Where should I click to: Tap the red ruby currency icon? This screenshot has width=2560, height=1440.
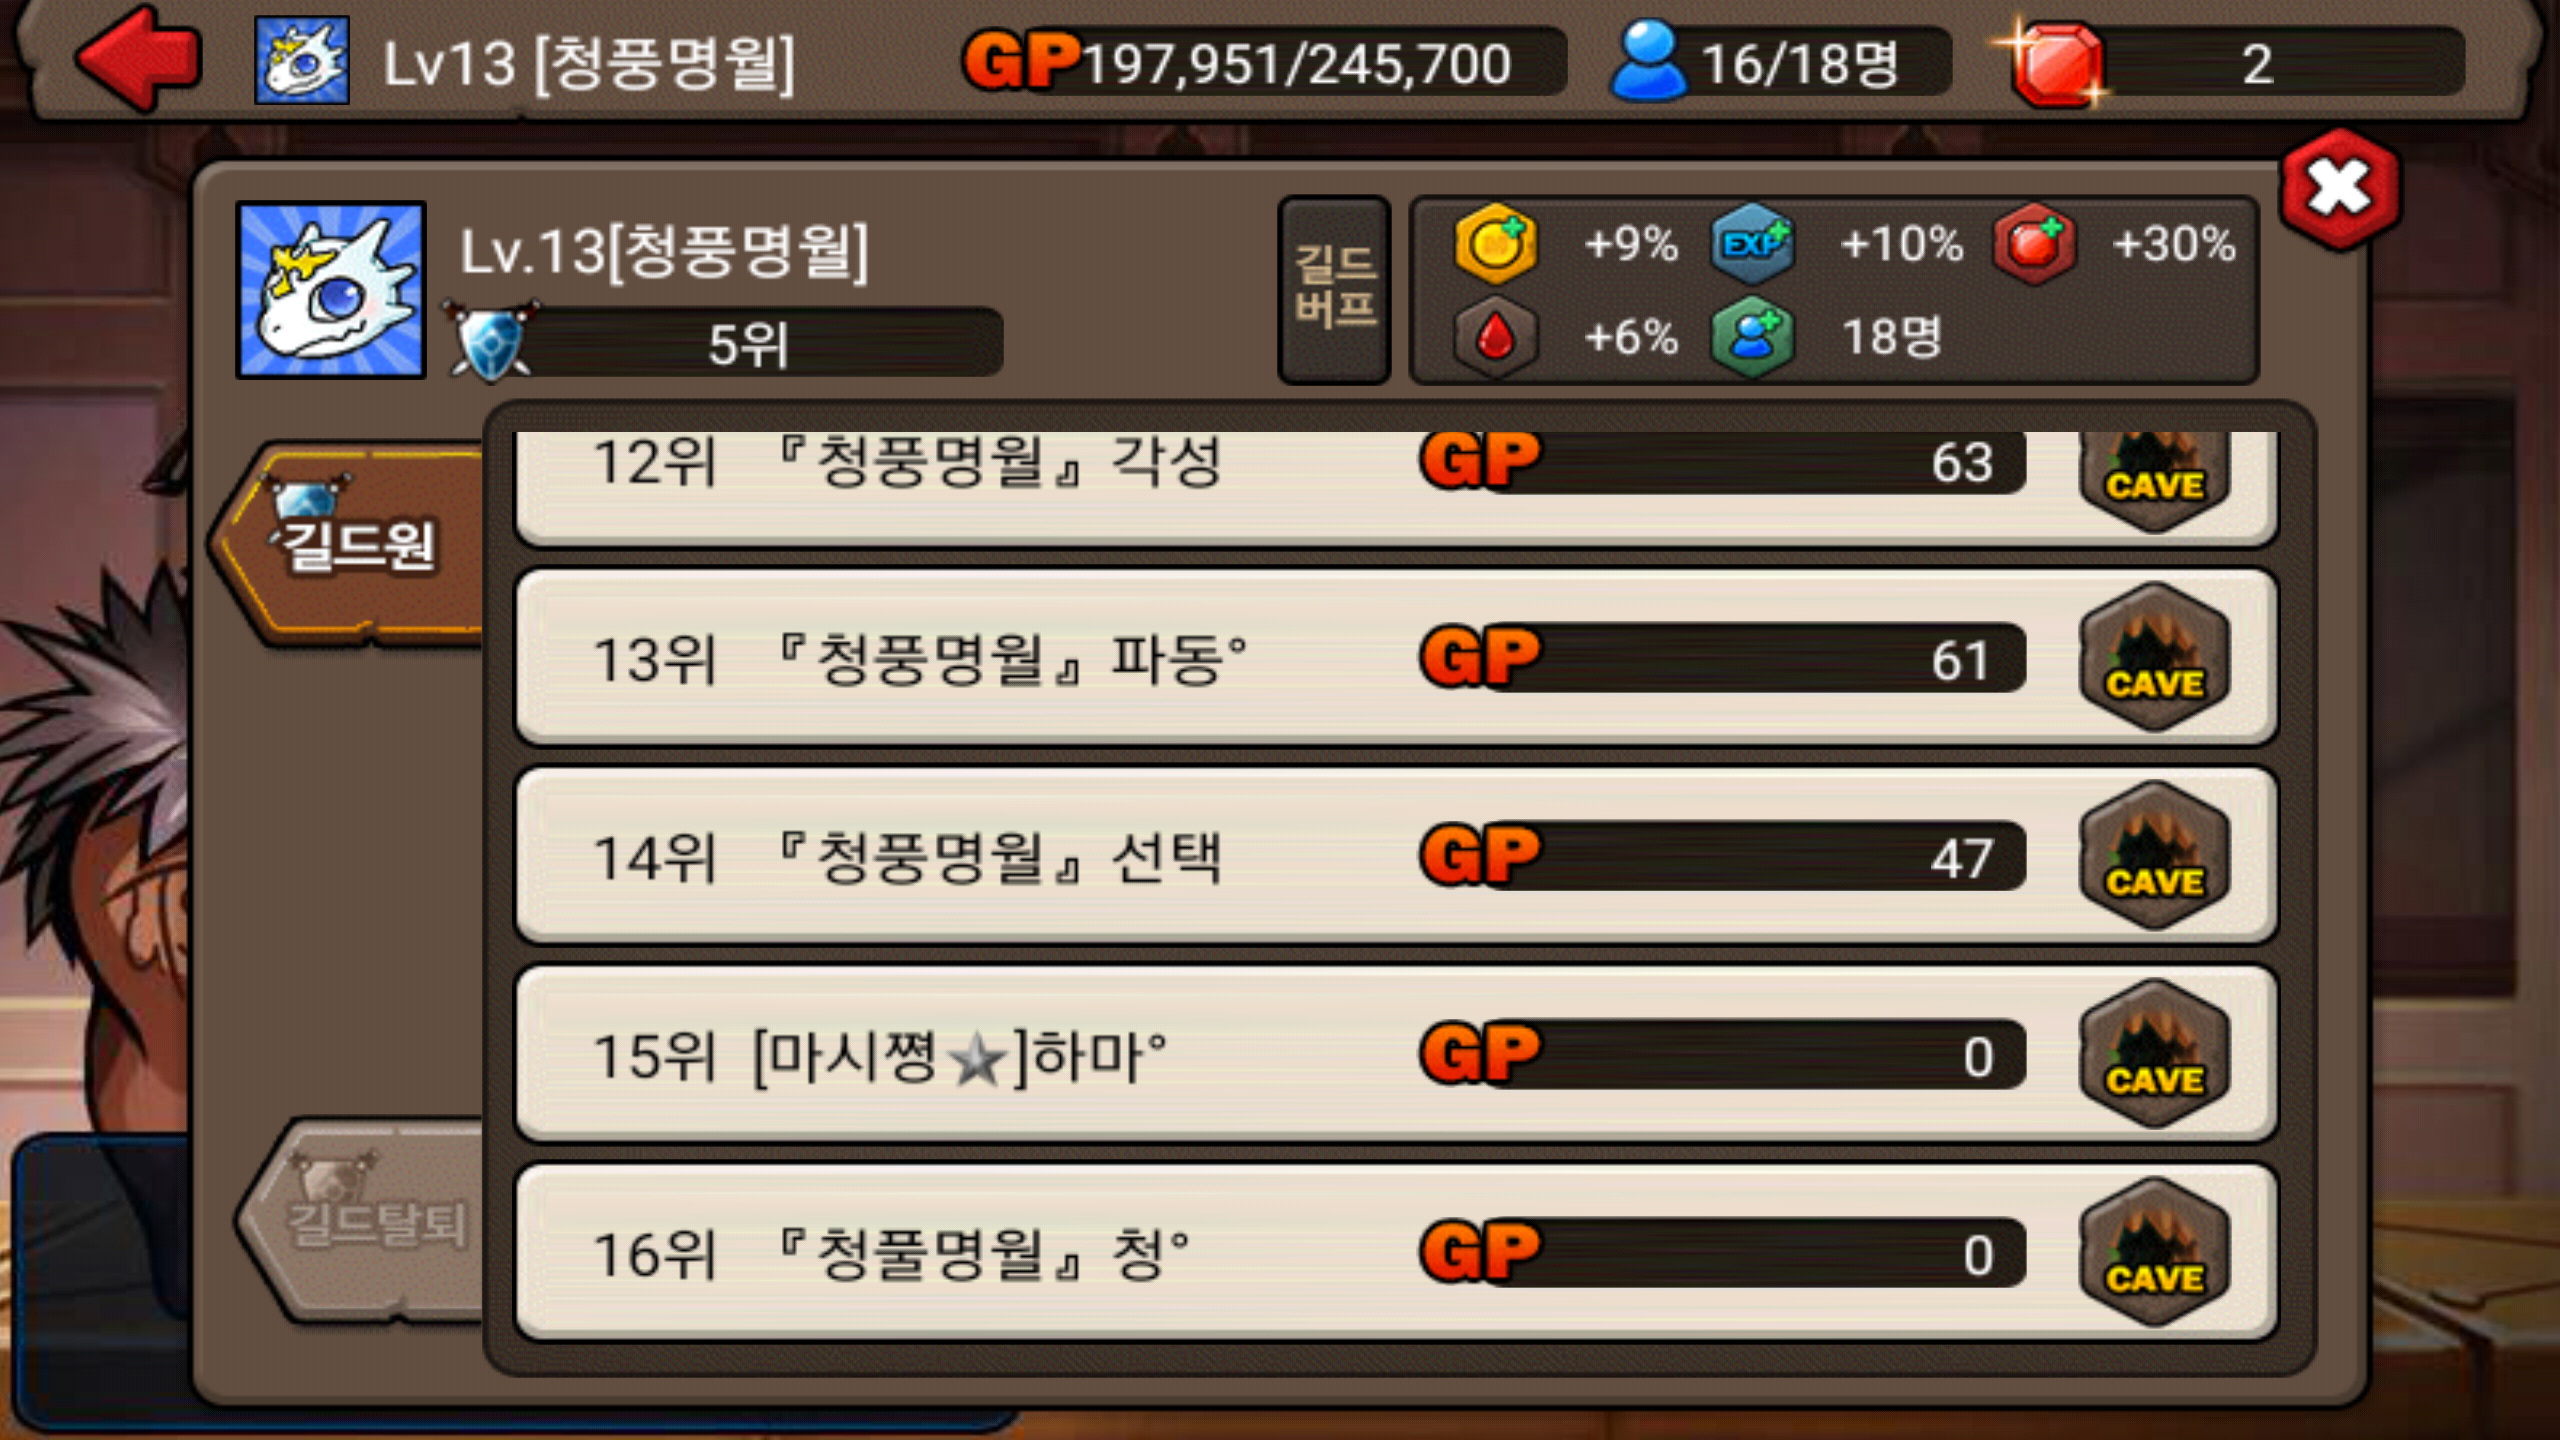tap(2054, 62)
